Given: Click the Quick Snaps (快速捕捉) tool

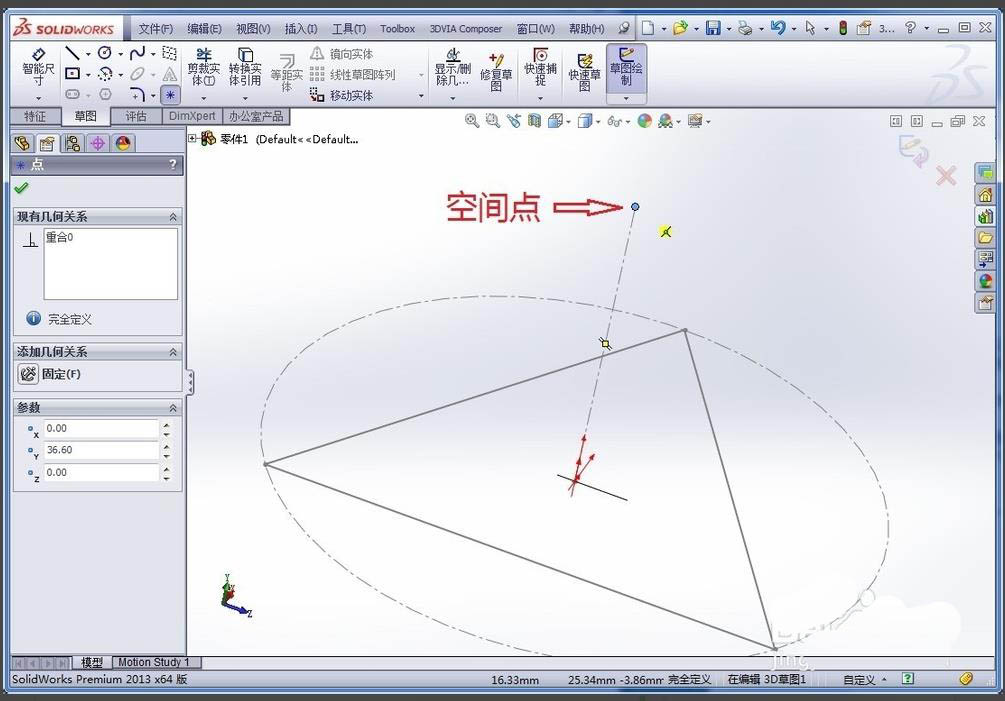Looking at the screenshot, I should click(x=540, y=67).
